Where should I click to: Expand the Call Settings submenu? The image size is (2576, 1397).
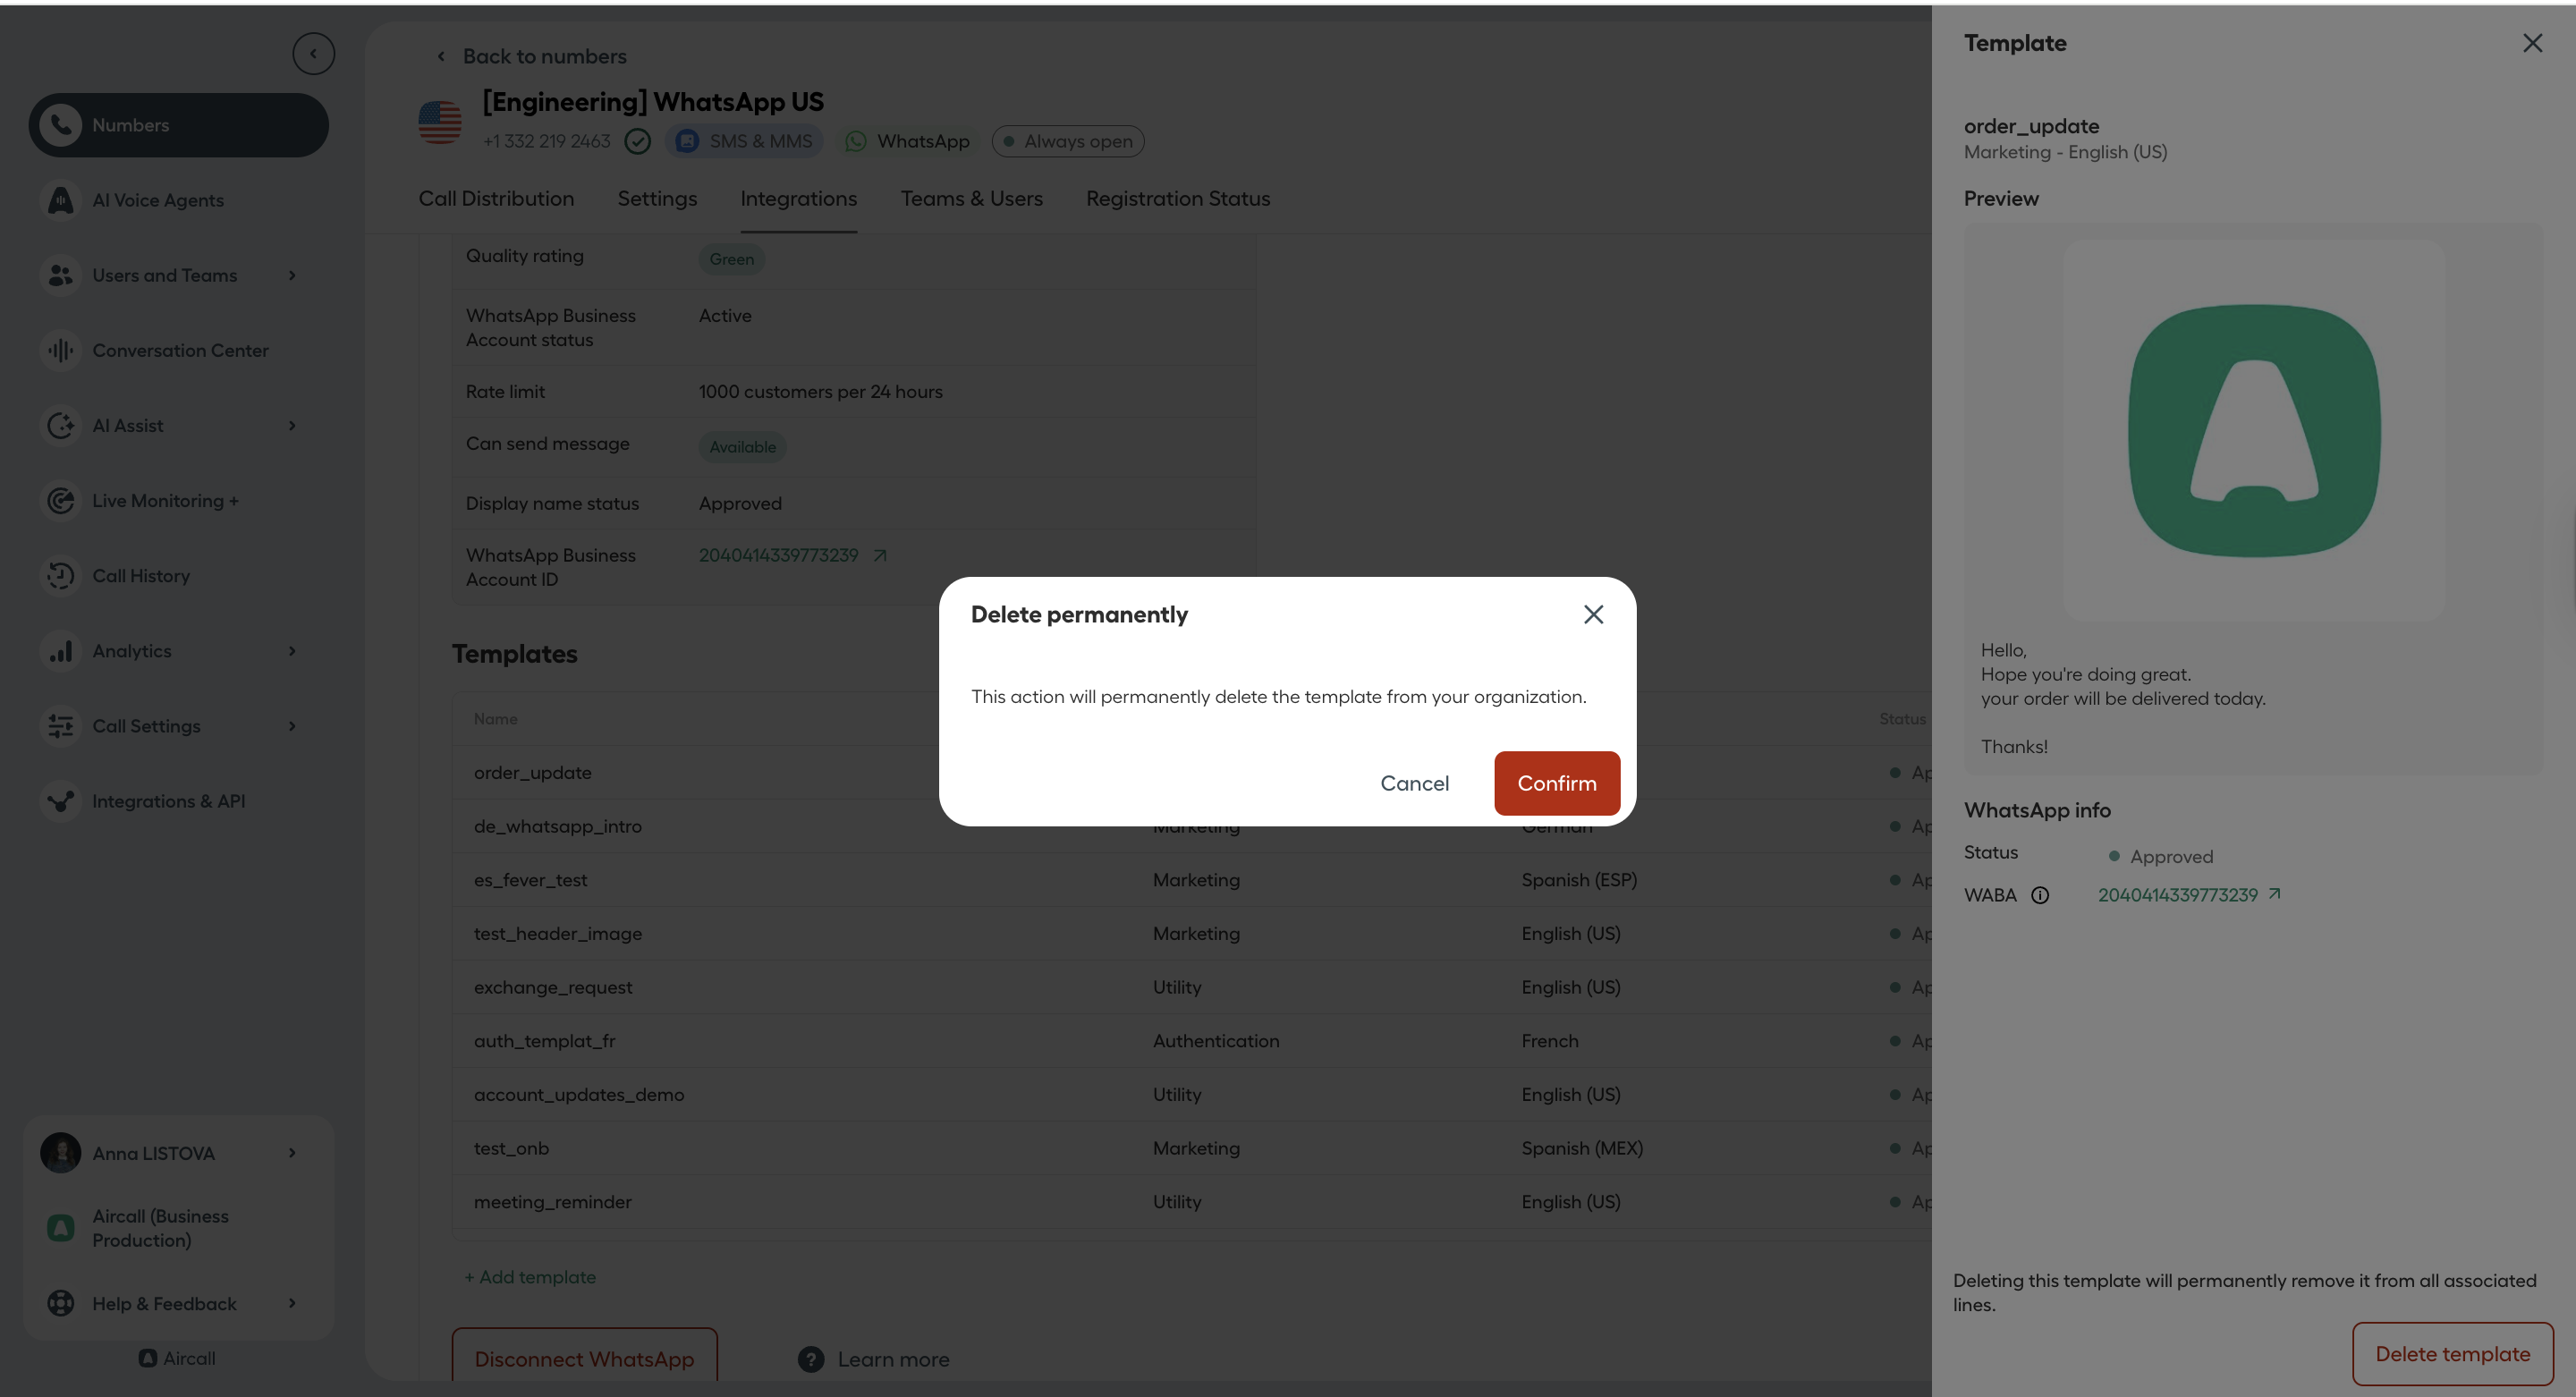(x=292, y=726)
